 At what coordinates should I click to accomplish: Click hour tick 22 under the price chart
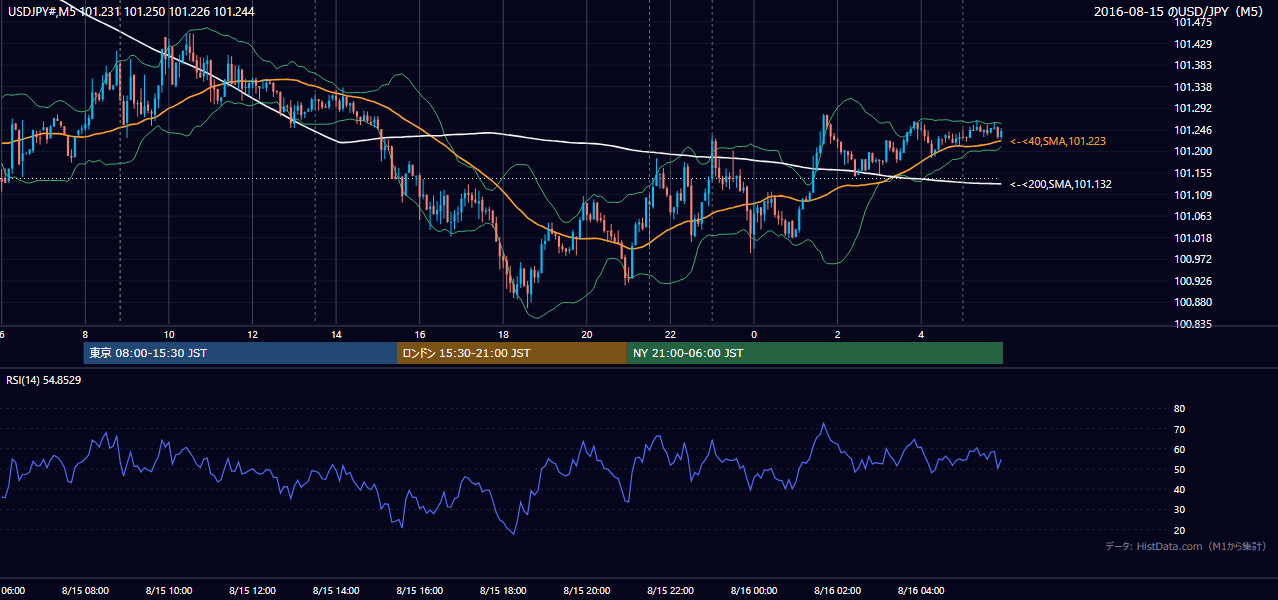(x=670, y=335)
